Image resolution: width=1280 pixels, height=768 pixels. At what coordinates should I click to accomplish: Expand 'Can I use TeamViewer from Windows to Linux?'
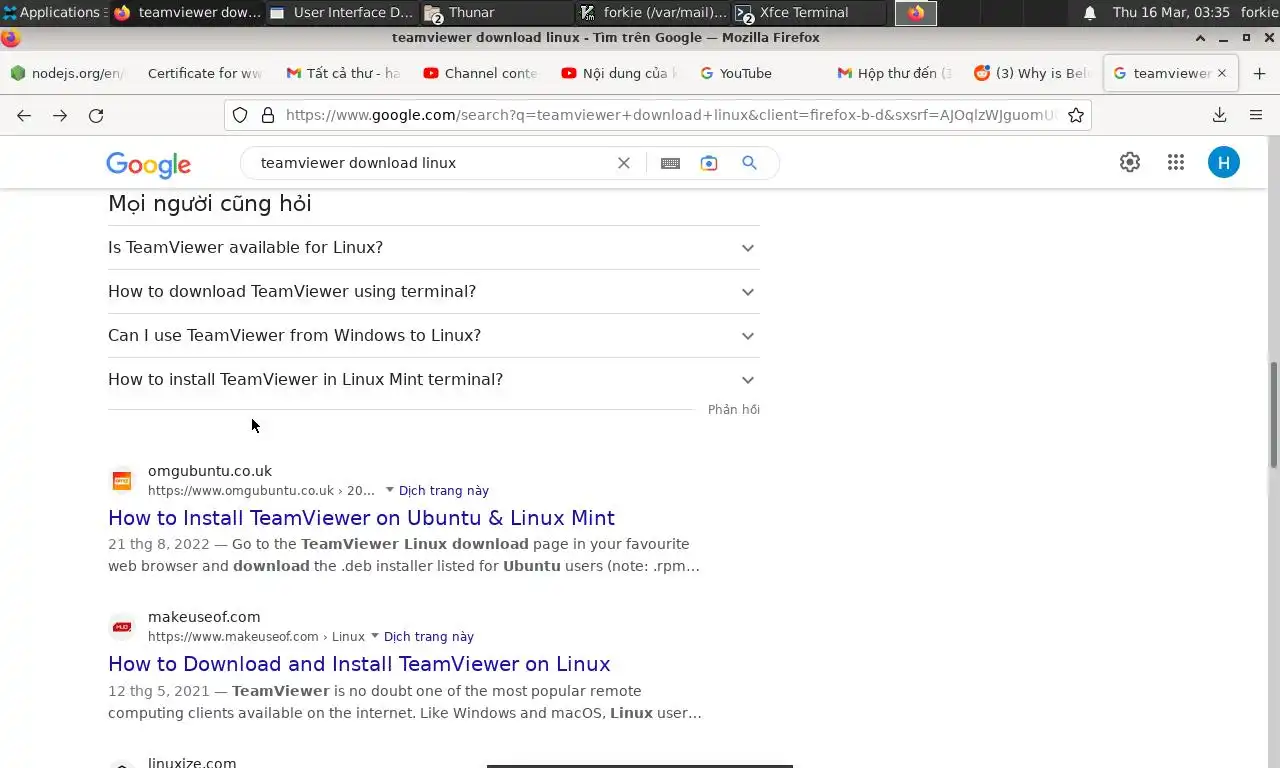[x=434, y=336]
